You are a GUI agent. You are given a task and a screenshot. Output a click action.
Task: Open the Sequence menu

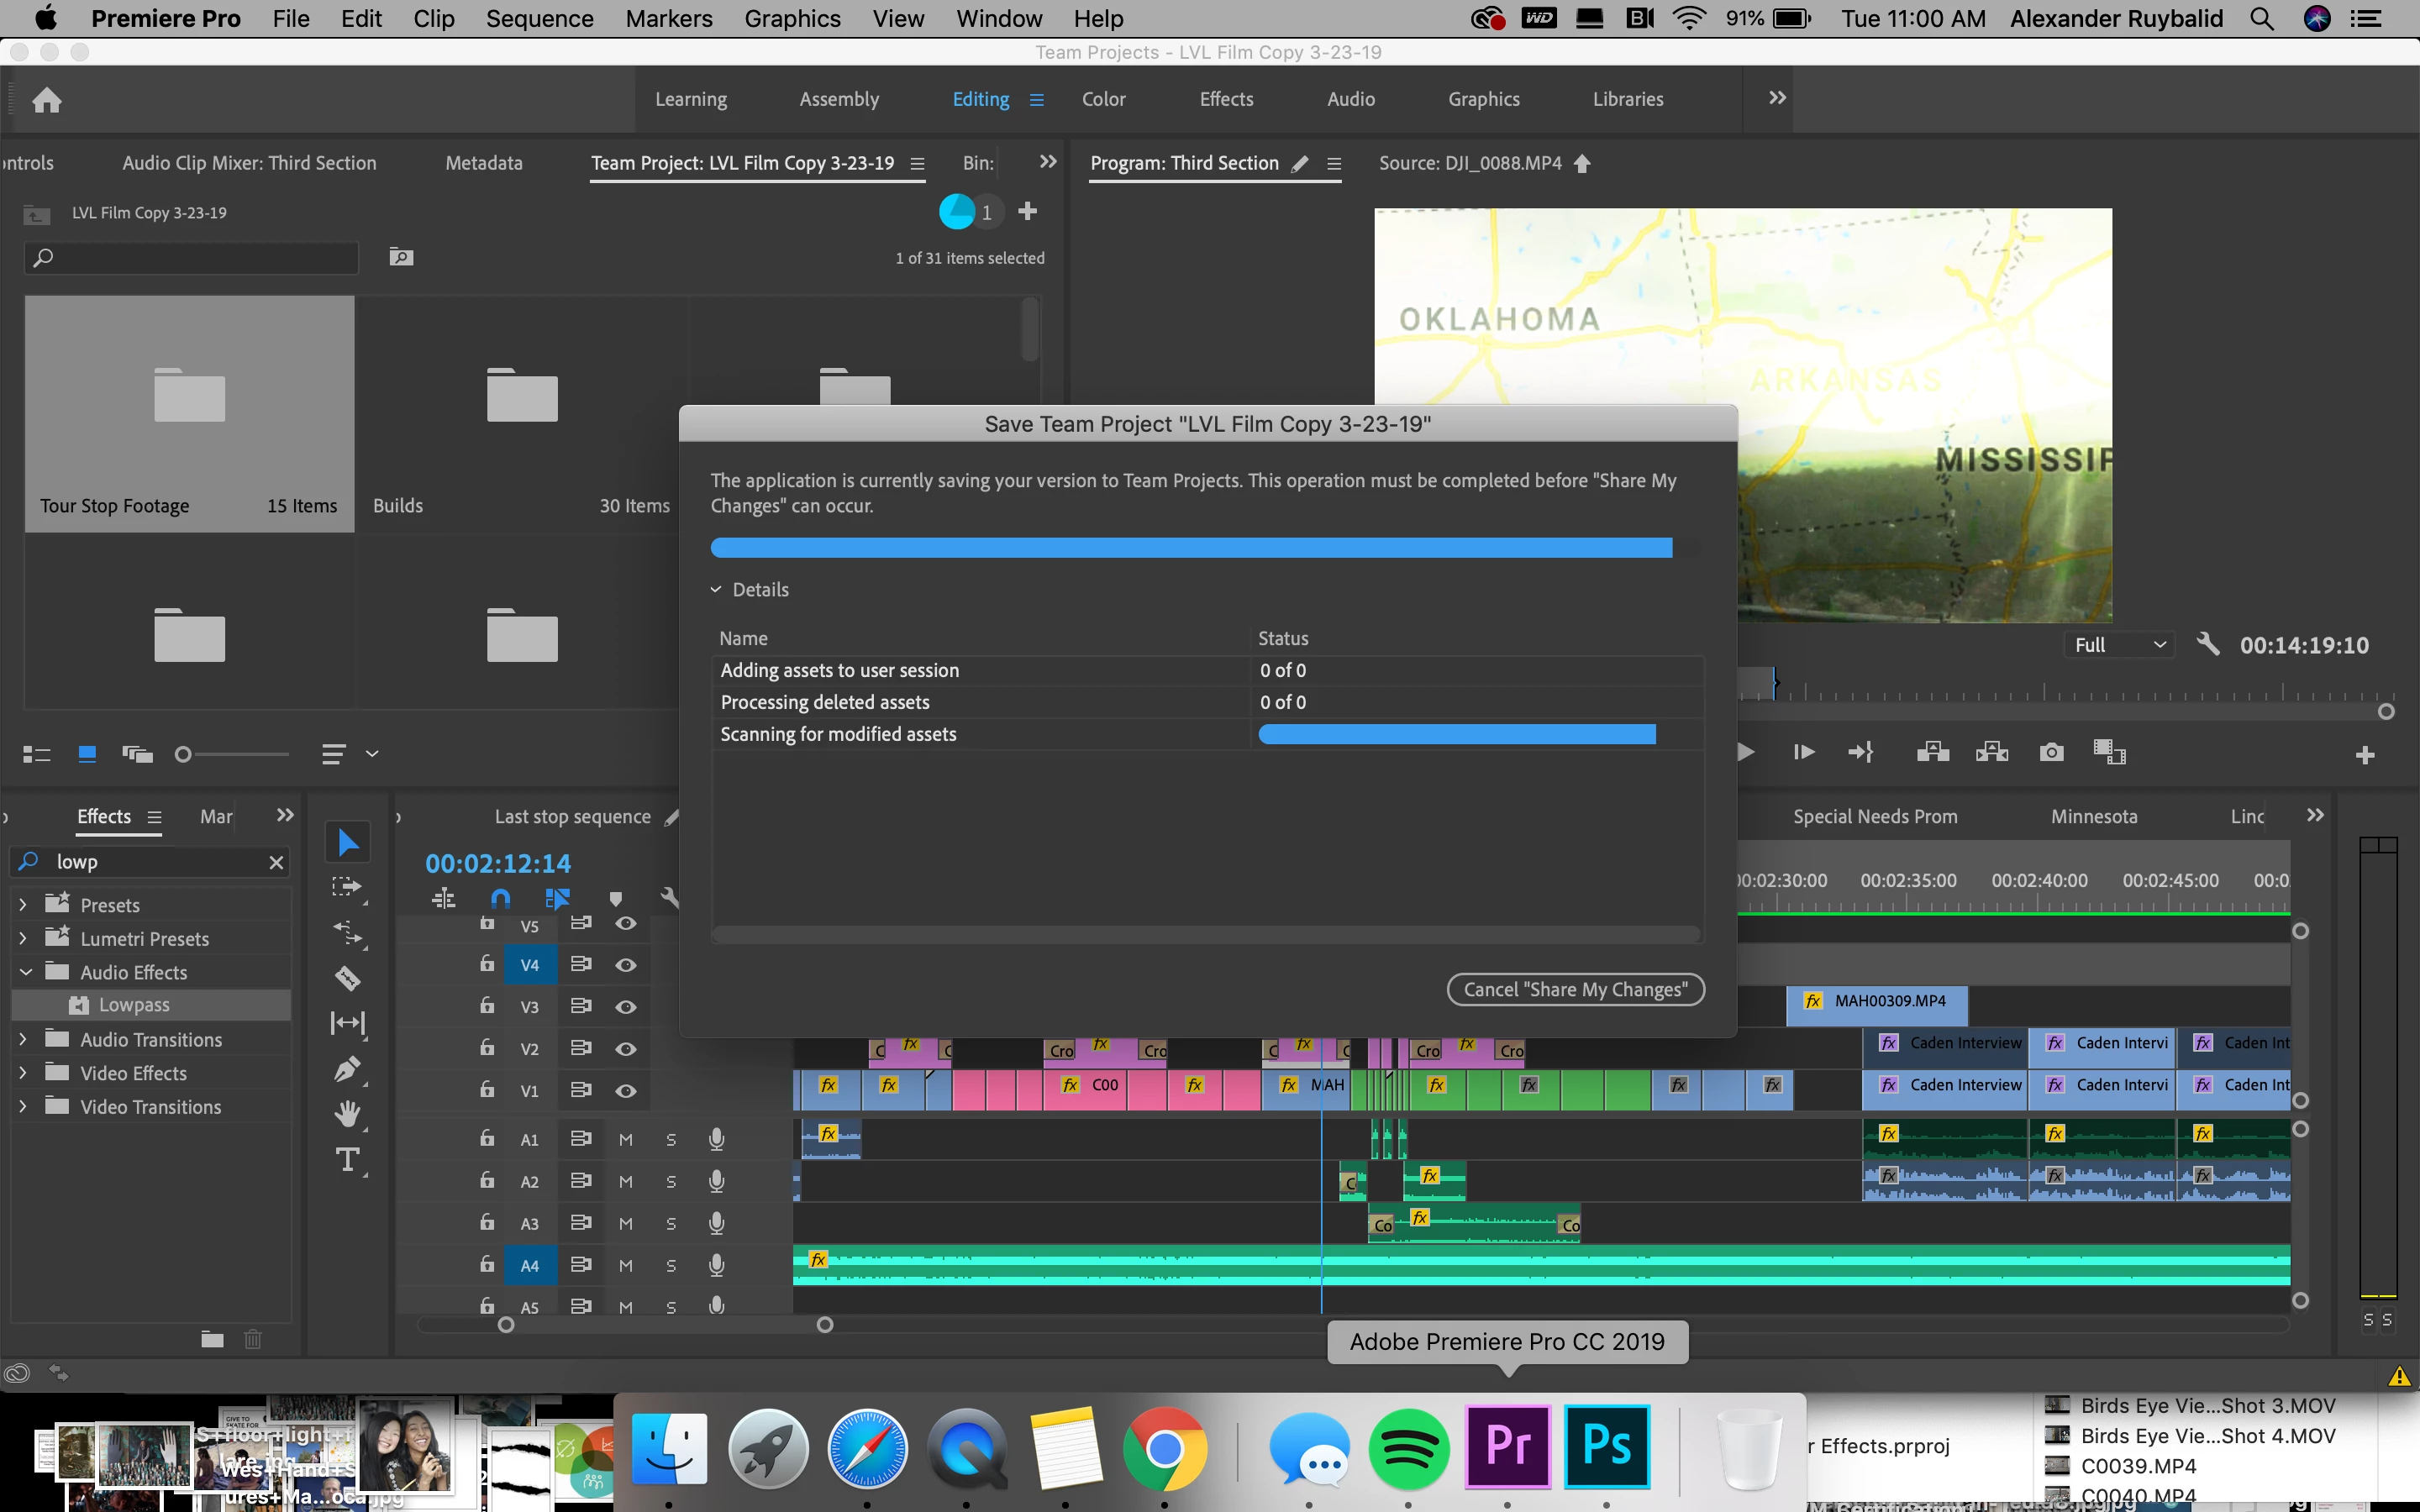(539, 18)
